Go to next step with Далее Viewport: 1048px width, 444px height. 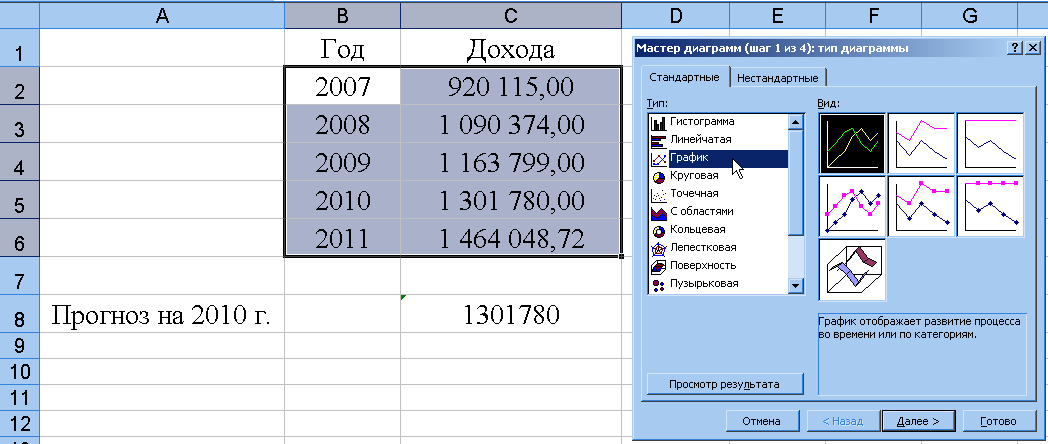pos(918,421)
